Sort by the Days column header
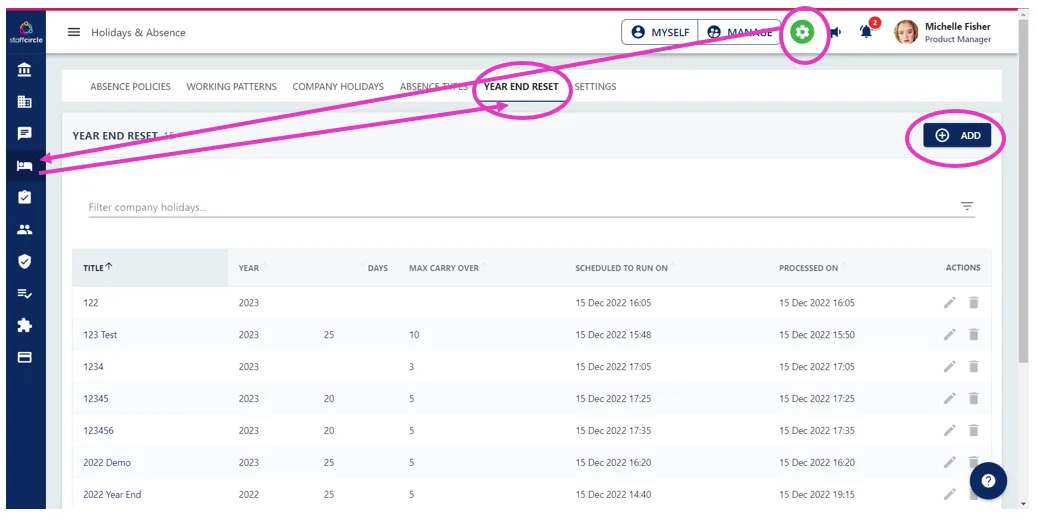The width and height of the screenshot is (1038, 520). pyautogui.click(x=377, y=268)
